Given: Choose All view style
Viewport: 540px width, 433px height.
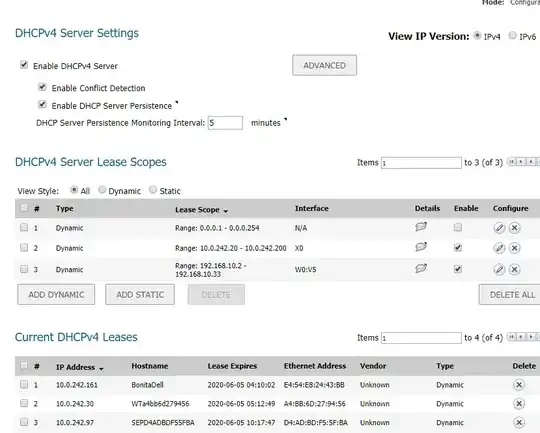Looking at the screenshot, I should tap(74, 190).
